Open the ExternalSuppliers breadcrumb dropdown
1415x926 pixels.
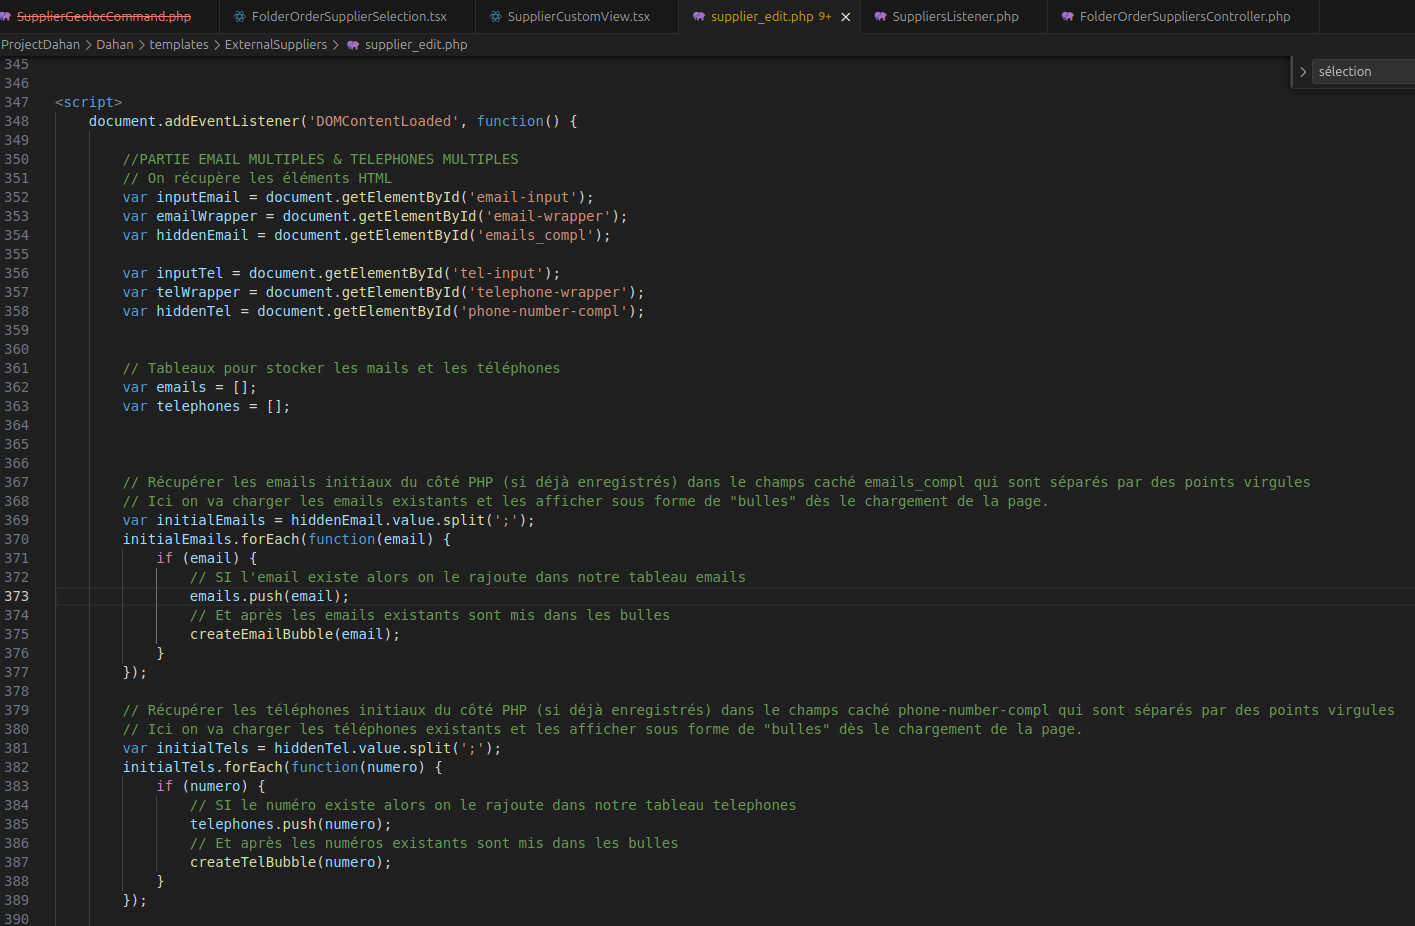275,45
